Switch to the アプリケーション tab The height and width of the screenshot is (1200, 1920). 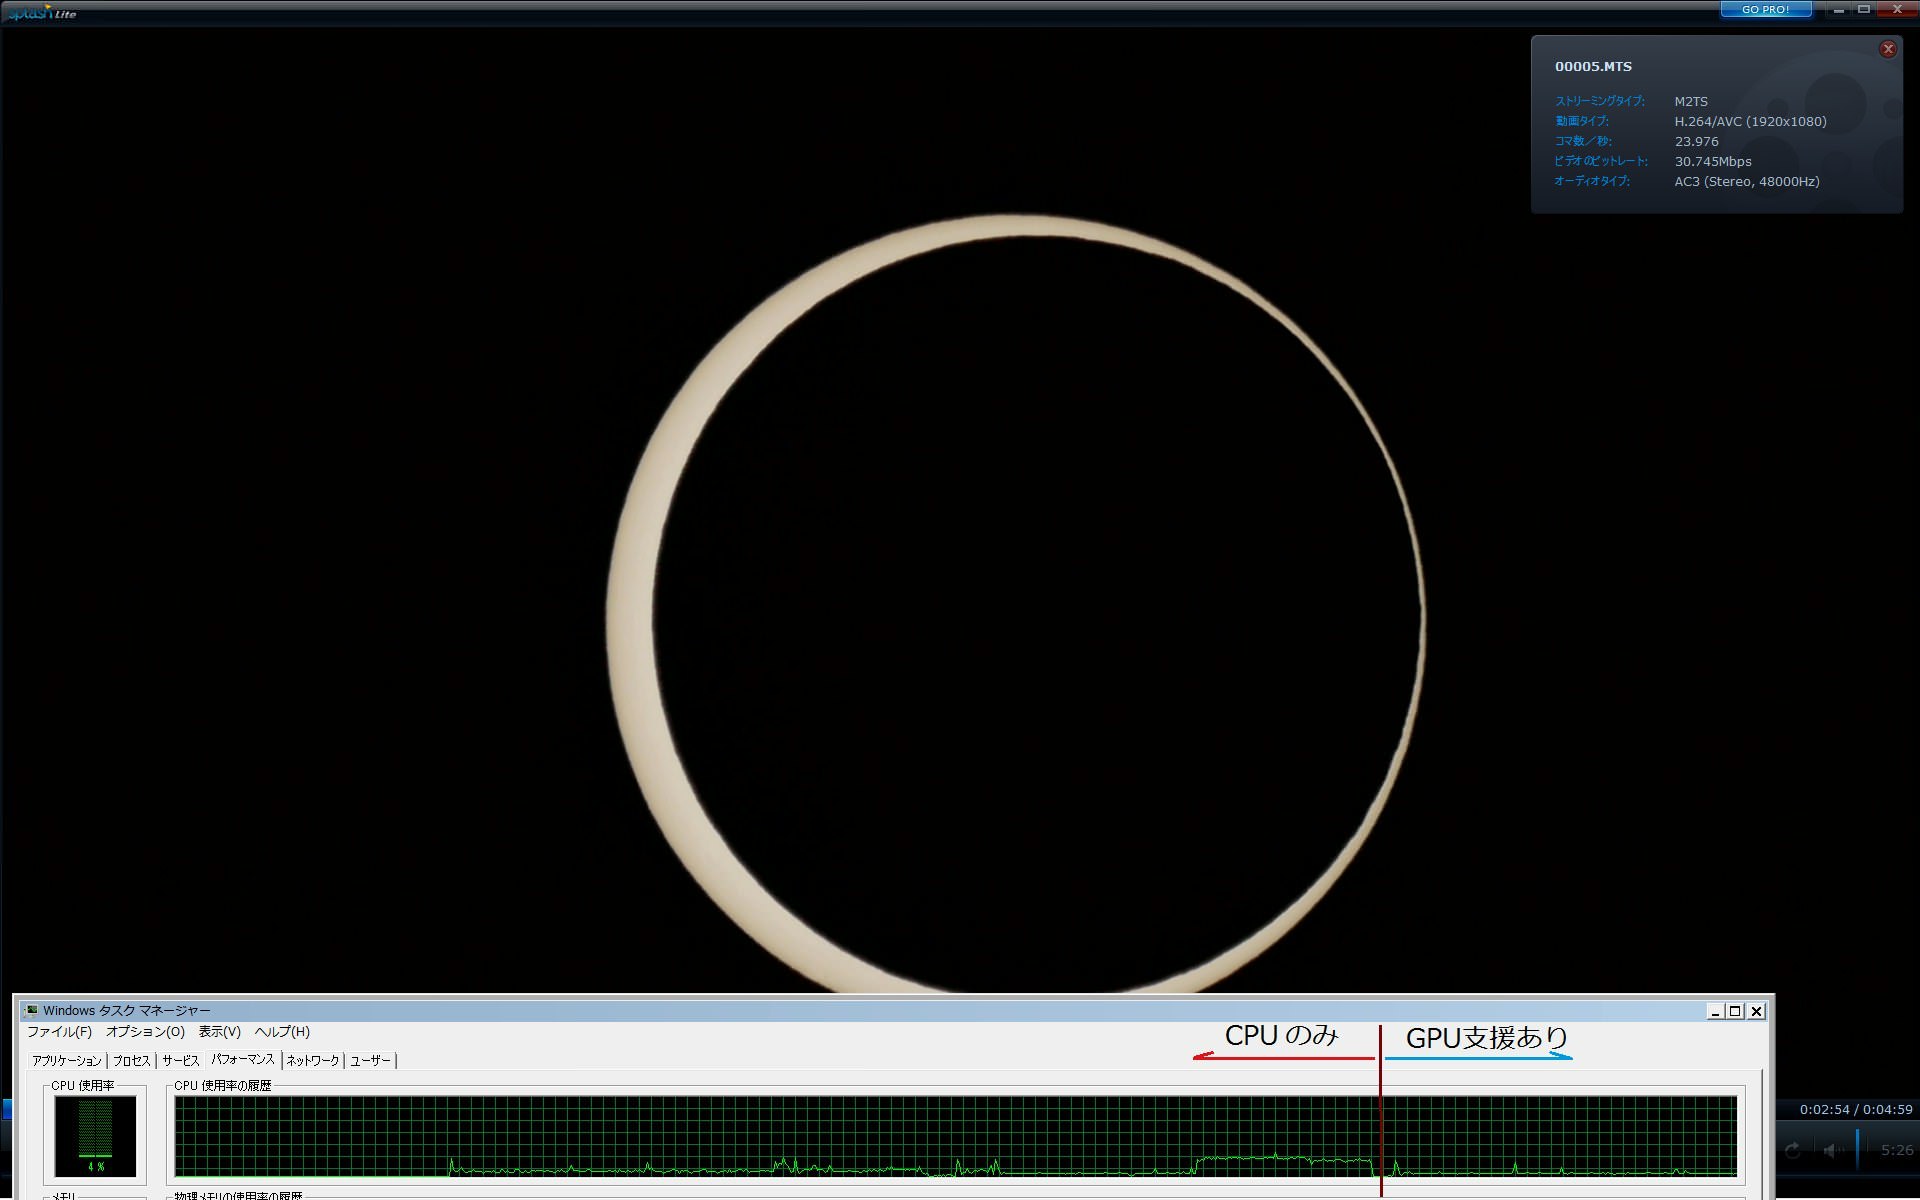66,1061
